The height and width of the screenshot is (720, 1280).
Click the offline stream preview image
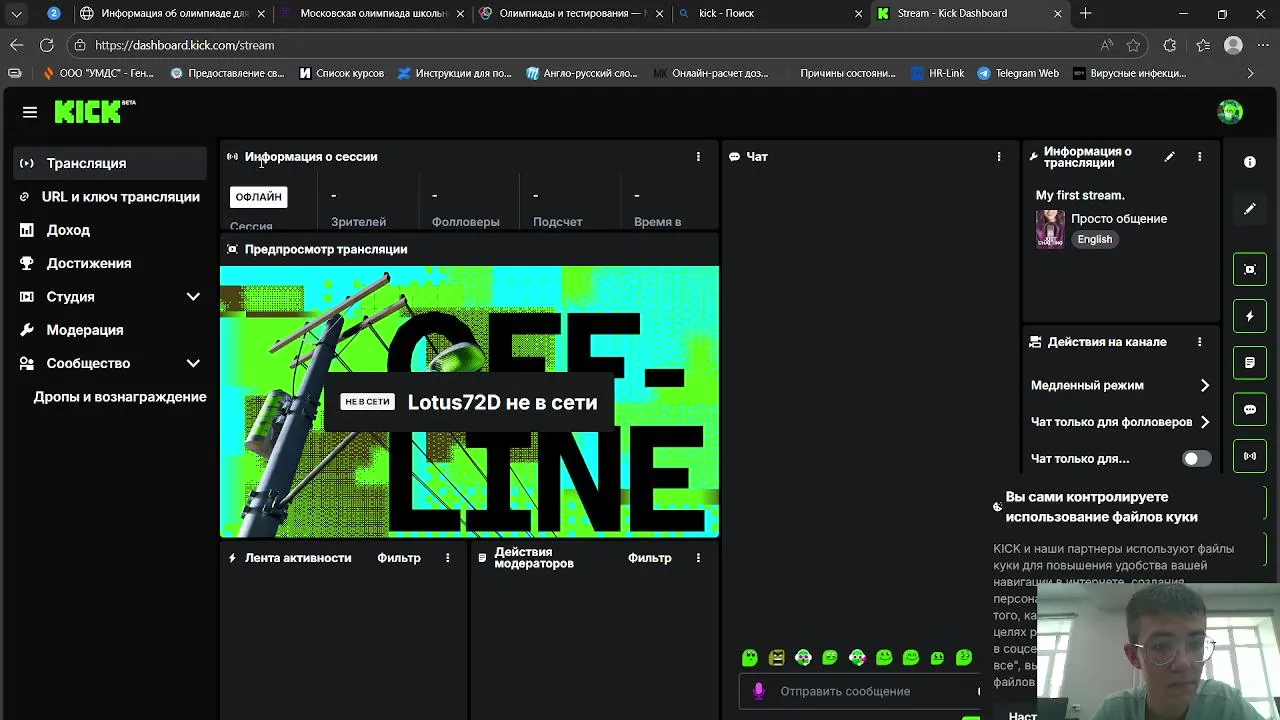tap(469, 402)
